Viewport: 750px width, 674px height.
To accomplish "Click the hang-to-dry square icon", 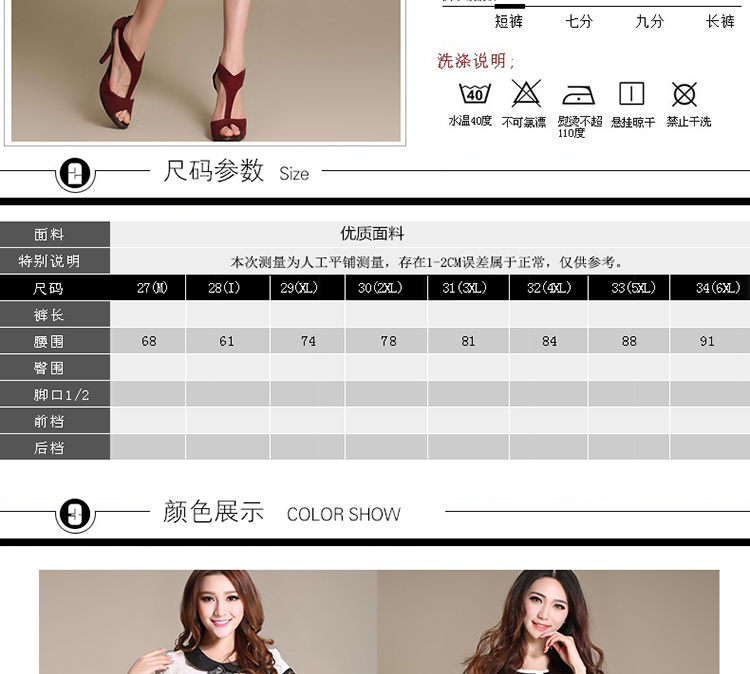I will 631,93.
